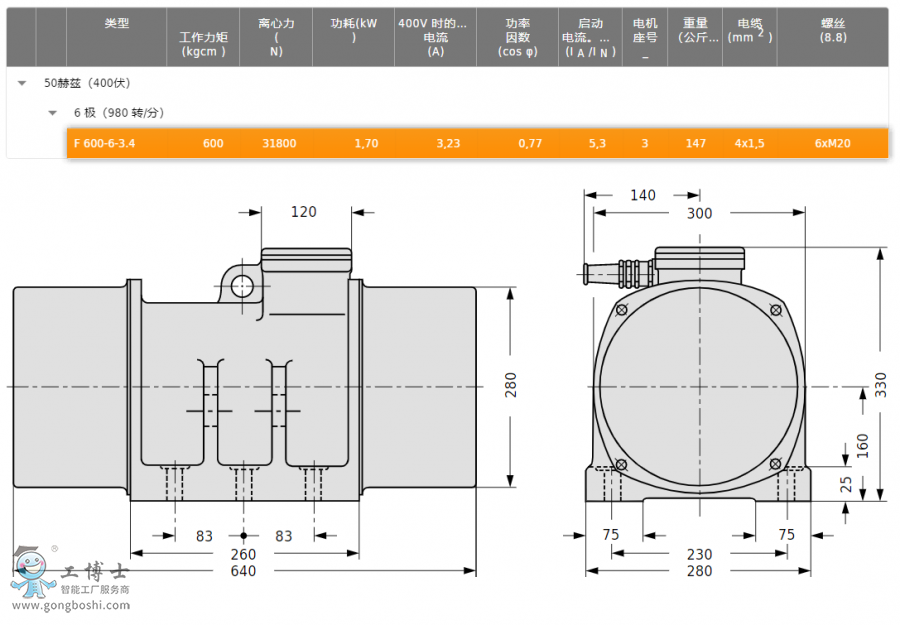Click the 260 base length dimension
Screen dimensions: 900x625
243,554
